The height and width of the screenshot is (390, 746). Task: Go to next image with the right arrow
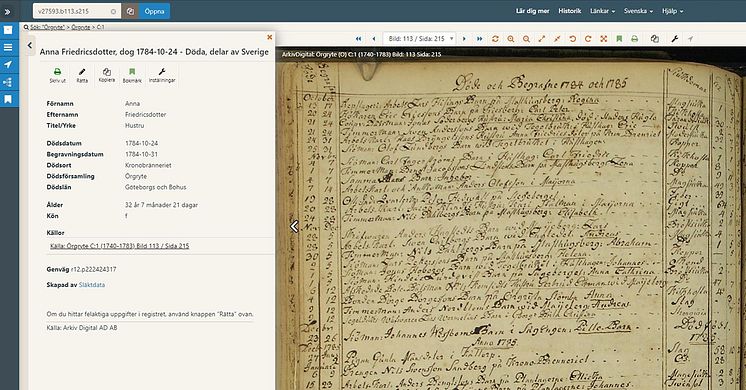point(464,39)
